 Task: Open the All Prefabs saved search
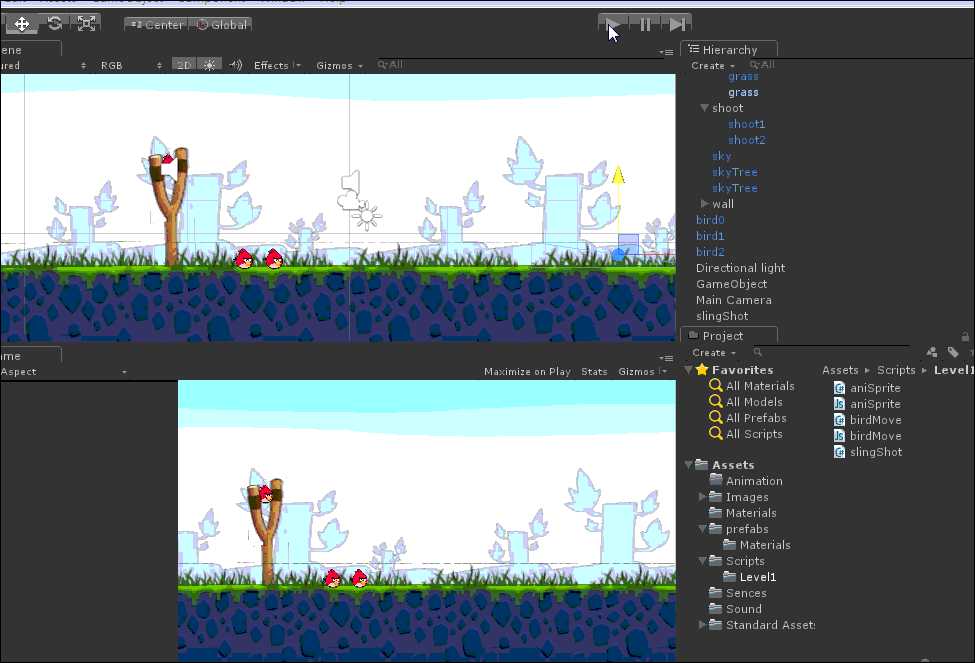pyautogui.click(x=747, y=418)
